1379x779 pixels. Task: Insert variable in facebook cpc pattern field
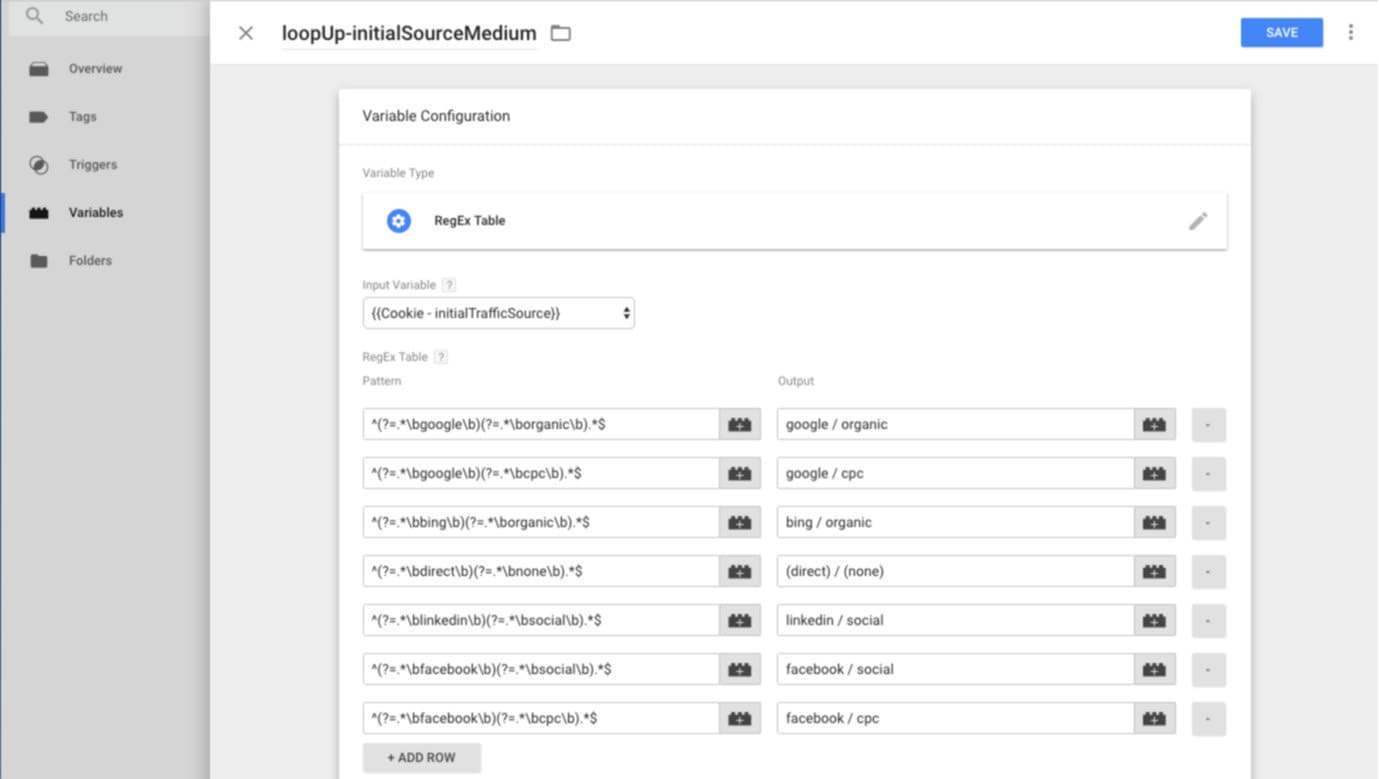click(740, 718)
